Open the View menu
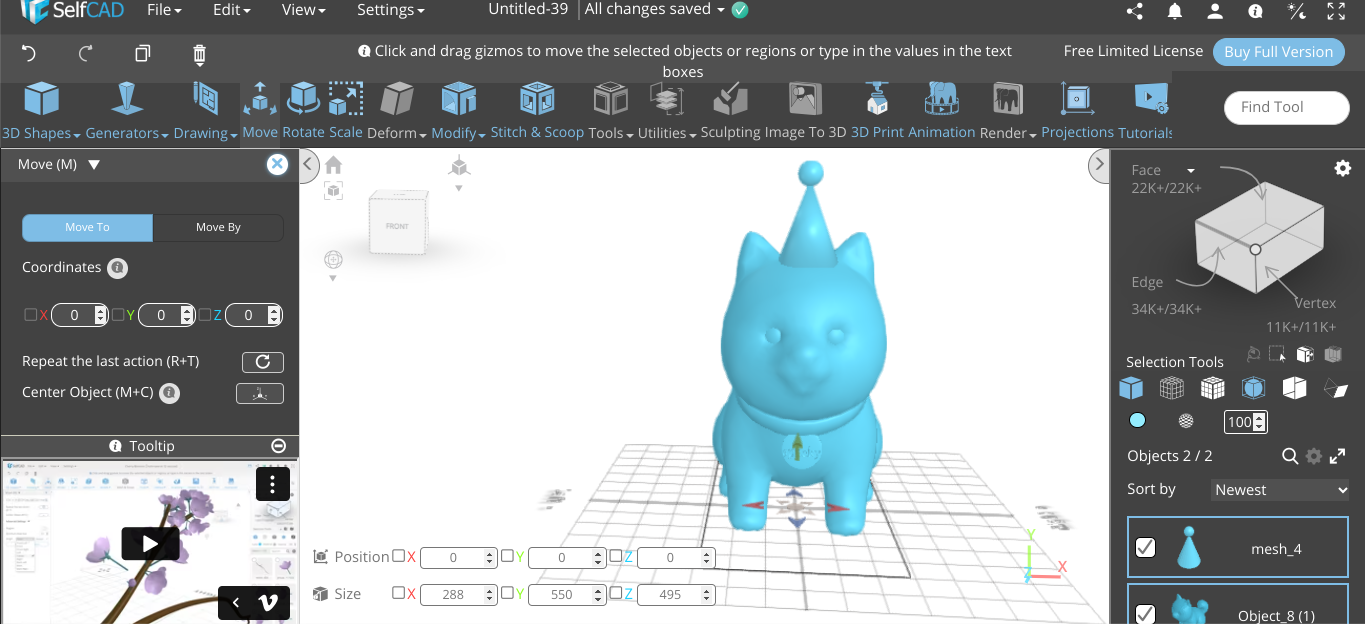The height and width of the screenshot is (624, 1365). click(304, 10)
